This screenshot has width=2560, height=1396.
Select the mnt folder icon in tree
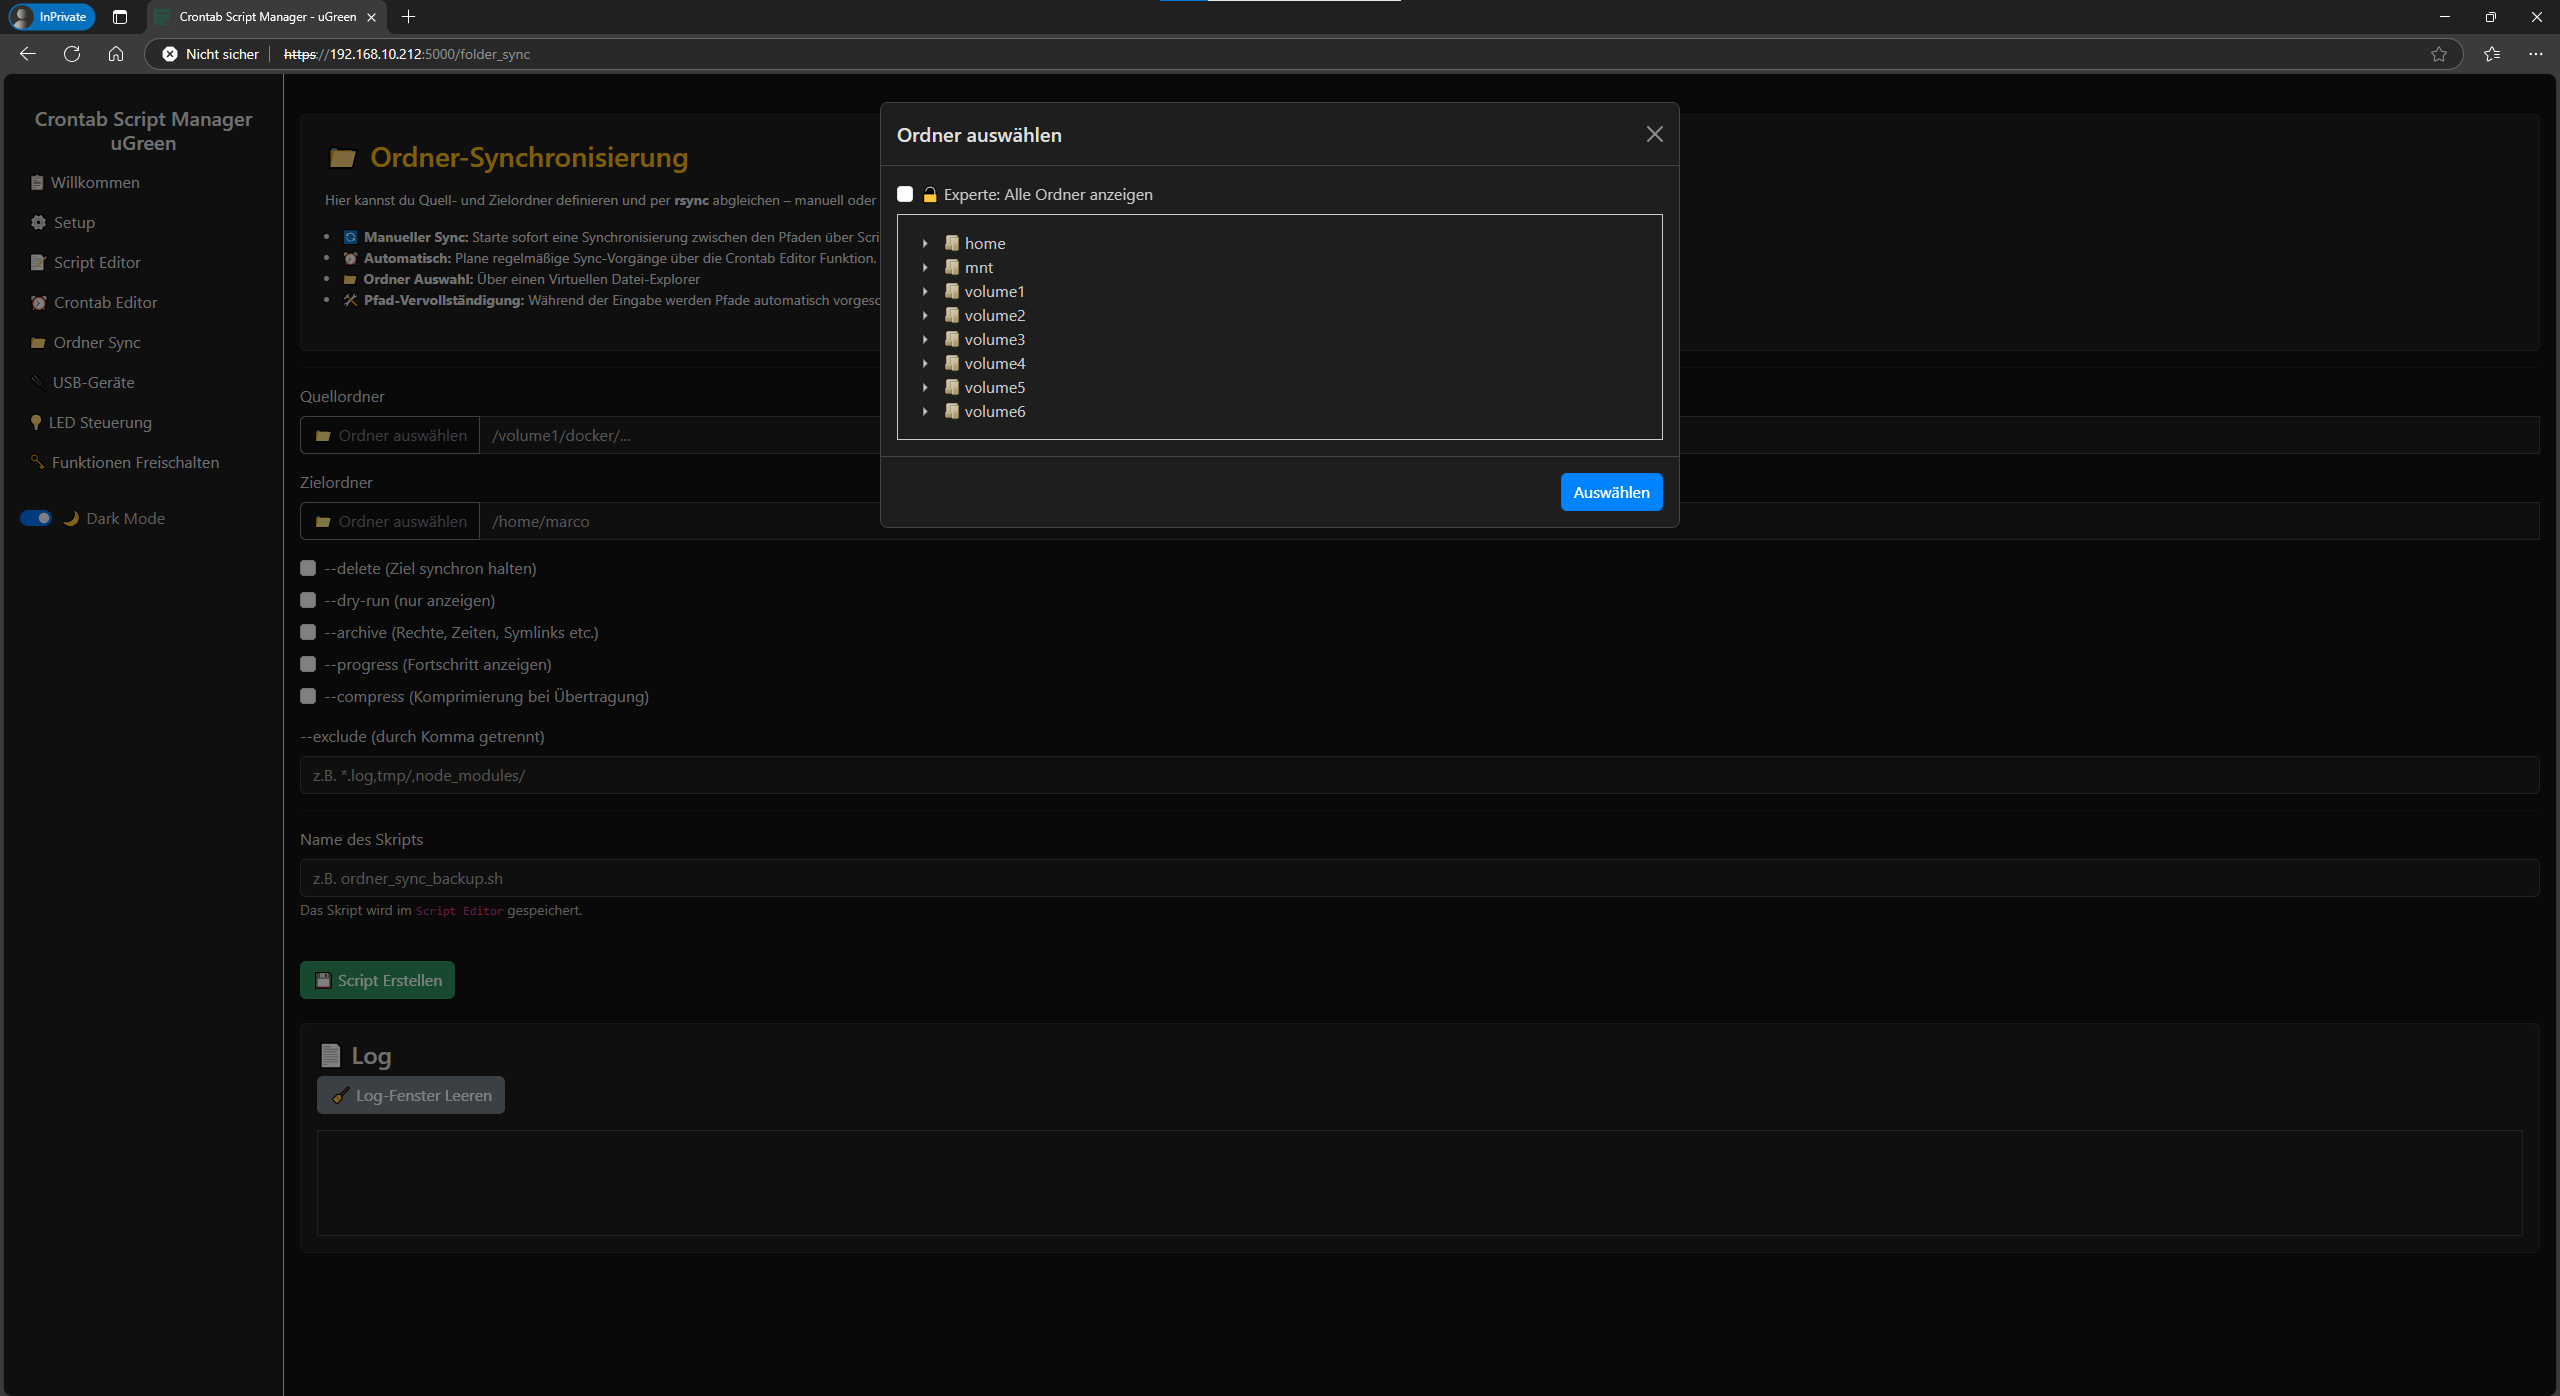(x=952, y=267)
